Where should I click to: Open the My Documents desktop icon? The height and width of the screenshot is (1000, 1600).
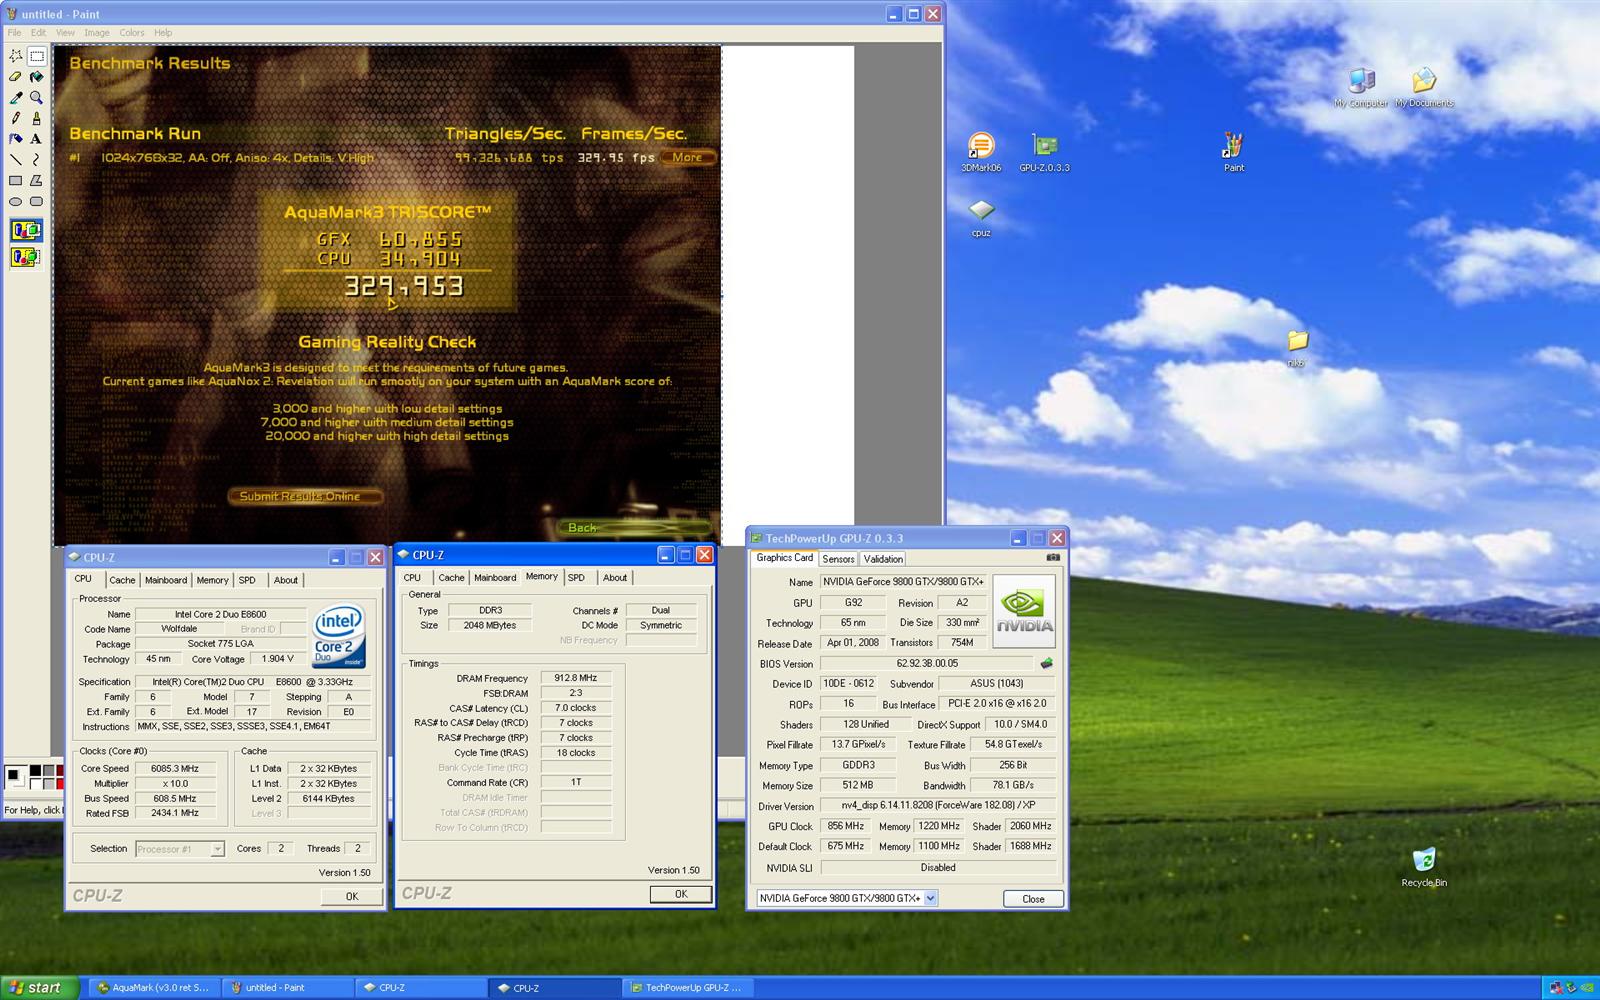[x=1424, y=88]
